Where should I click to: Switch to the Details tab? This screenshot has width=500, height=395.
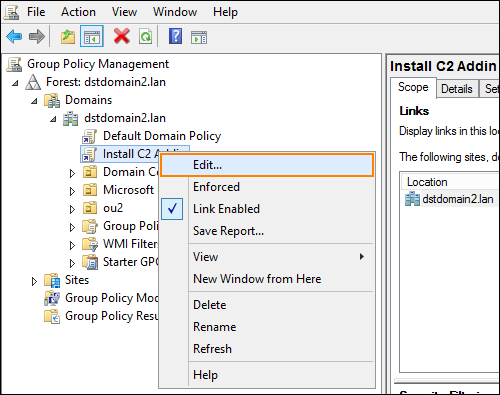[457, 89]
